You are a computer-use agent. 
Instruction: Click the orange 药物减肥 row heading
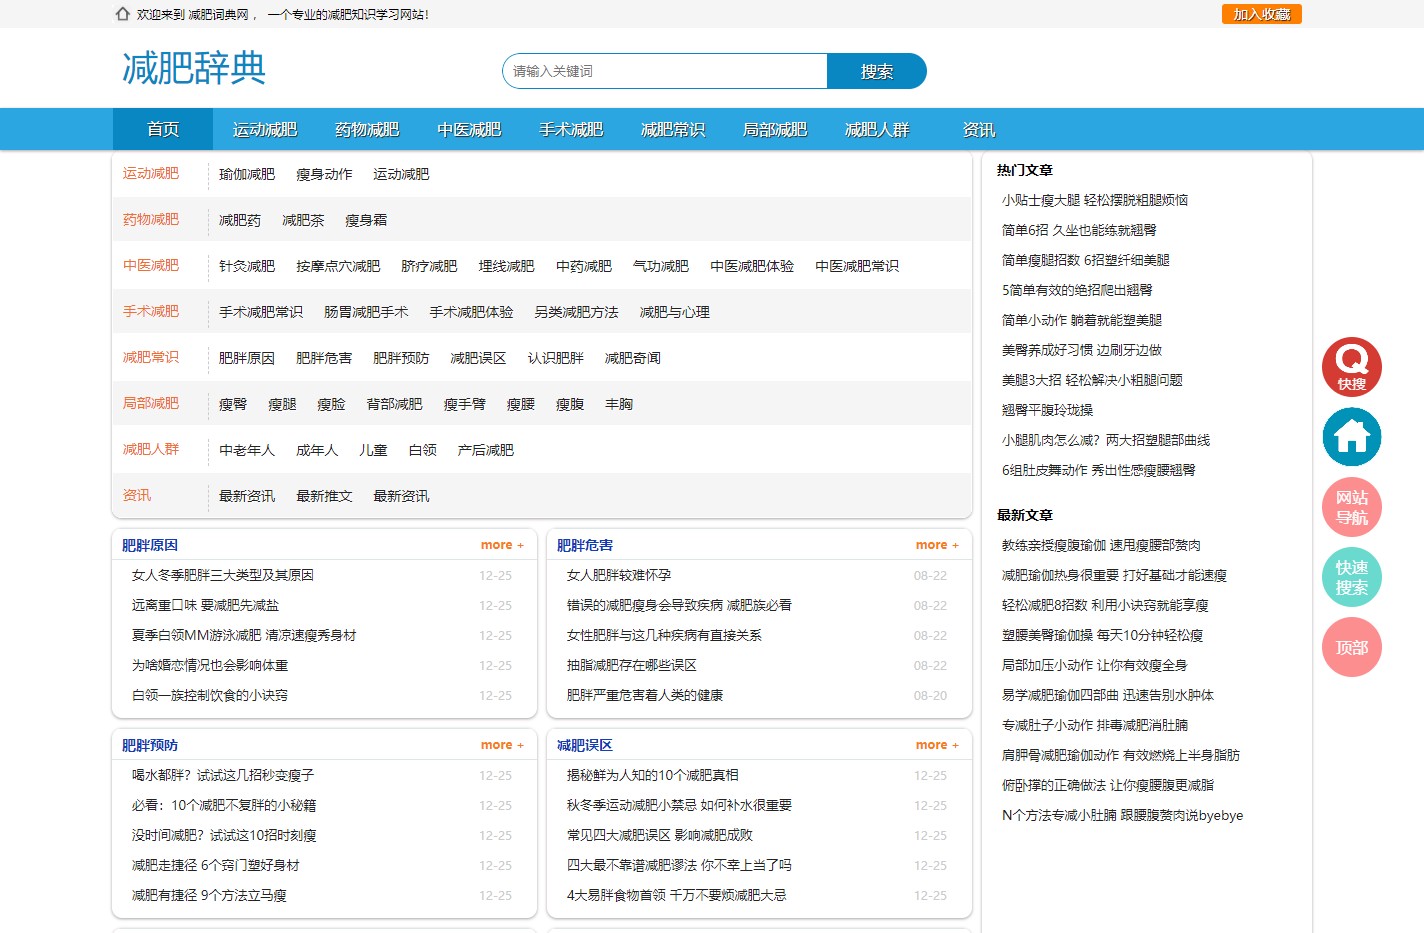(151, 219)
